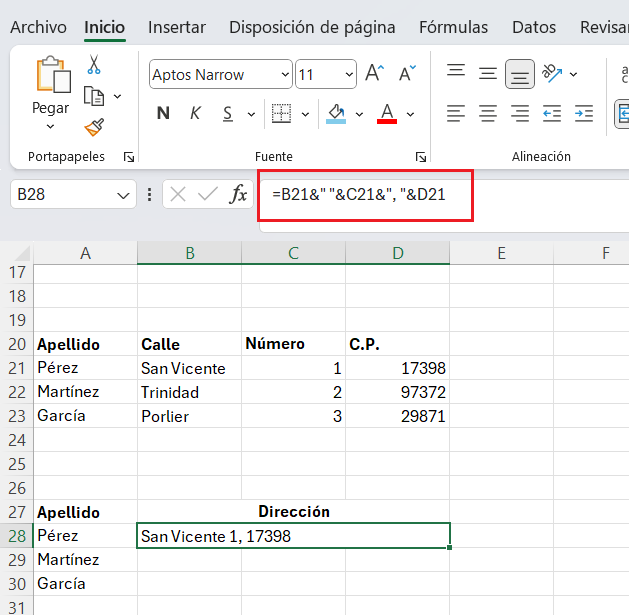Expand underline style dropdown arrow
Screen dimensions: 629x615
(x=252, y=115)
